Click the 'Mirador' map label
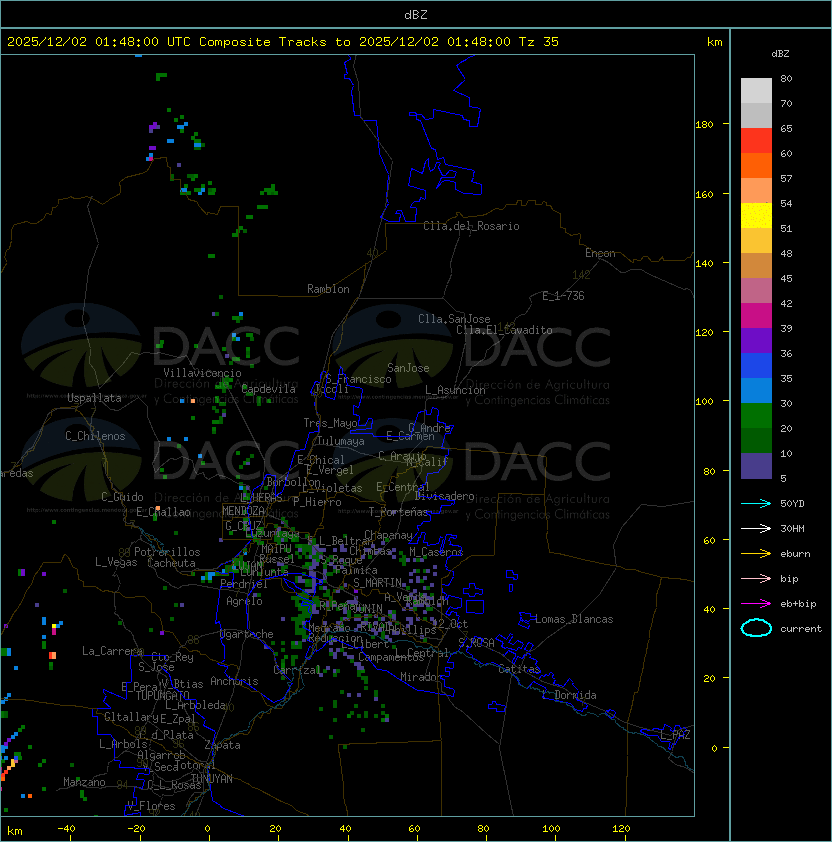832x842 pixels. pyautogui.click(x=421, y=677)
